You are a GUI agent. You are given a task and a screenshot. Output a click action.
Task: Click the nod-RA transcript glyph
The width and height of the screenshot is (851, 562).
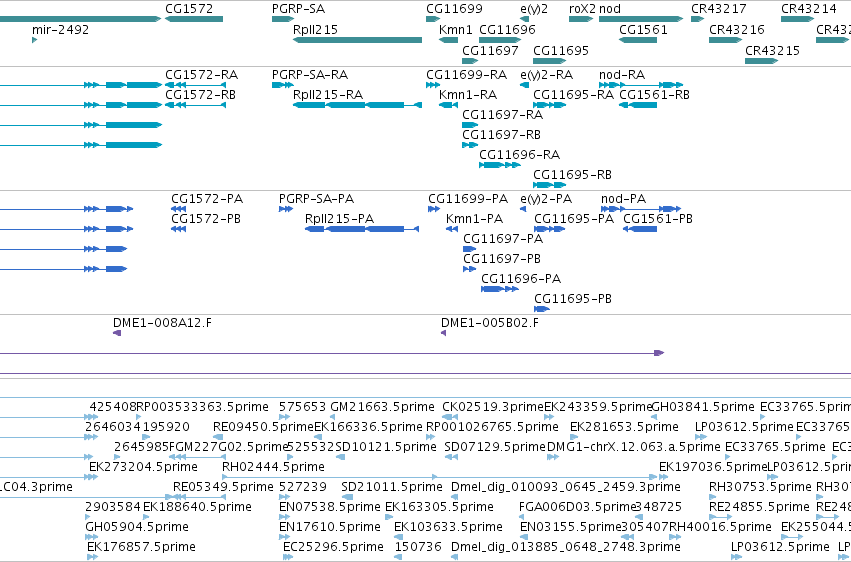coord(640,85)
